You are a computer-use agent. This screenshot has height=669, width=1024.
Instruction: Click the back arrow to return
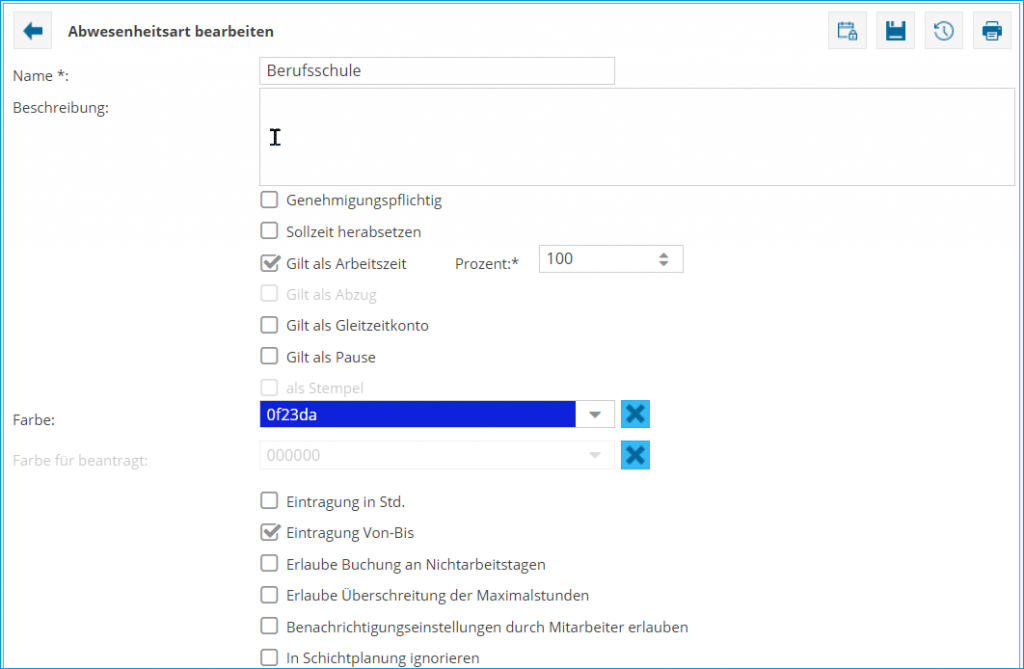[x=31, y=30]
